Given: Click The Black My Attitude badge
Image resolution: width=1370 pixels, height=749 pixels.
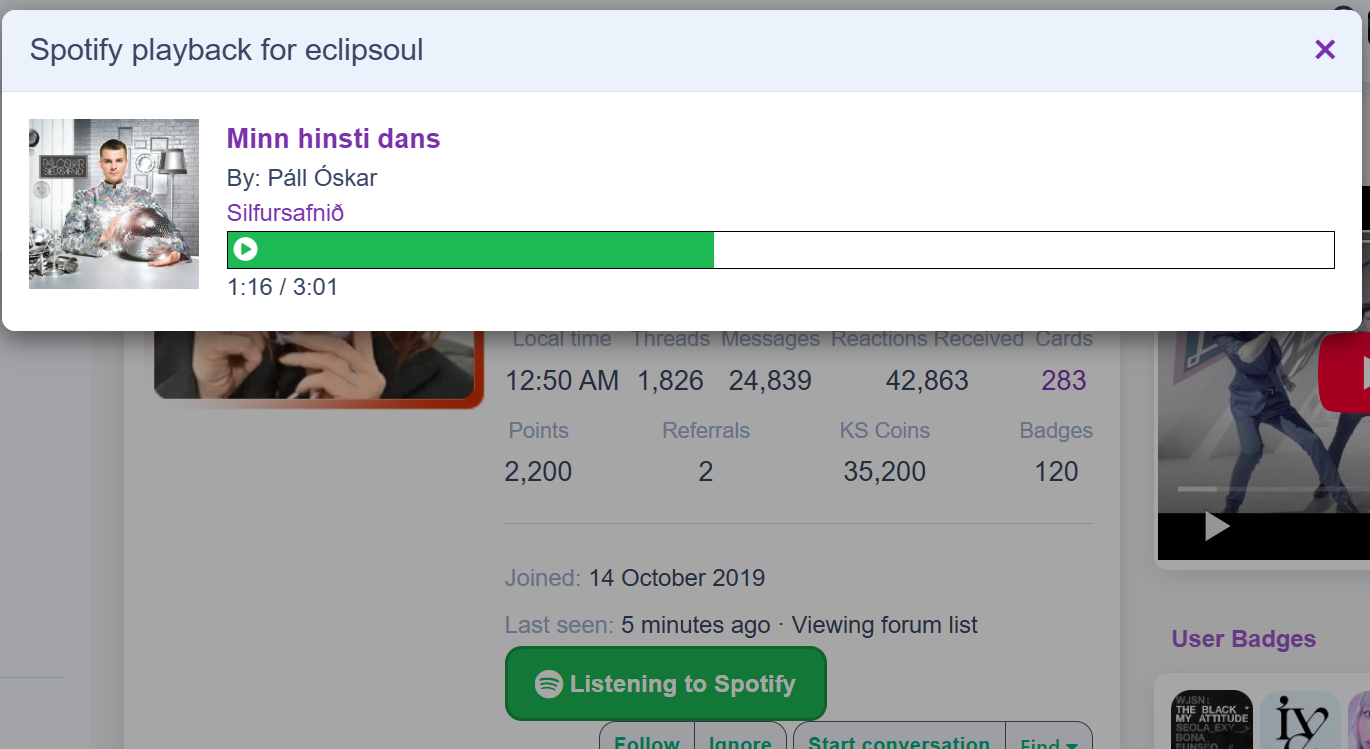Looking at the screenshot, I should coord(1212,720).
